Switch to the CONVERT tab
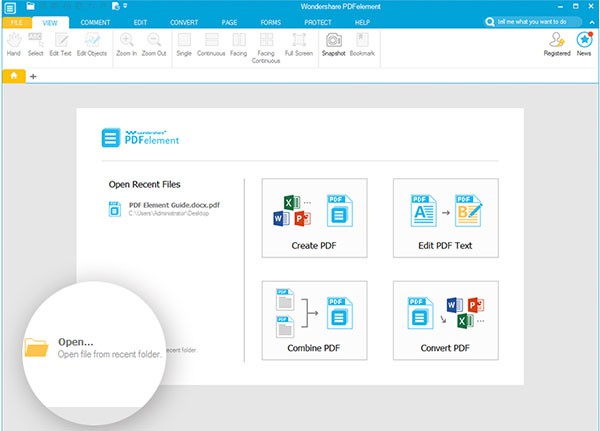Viewport: 600px width, 431px height. pos(184,23)
